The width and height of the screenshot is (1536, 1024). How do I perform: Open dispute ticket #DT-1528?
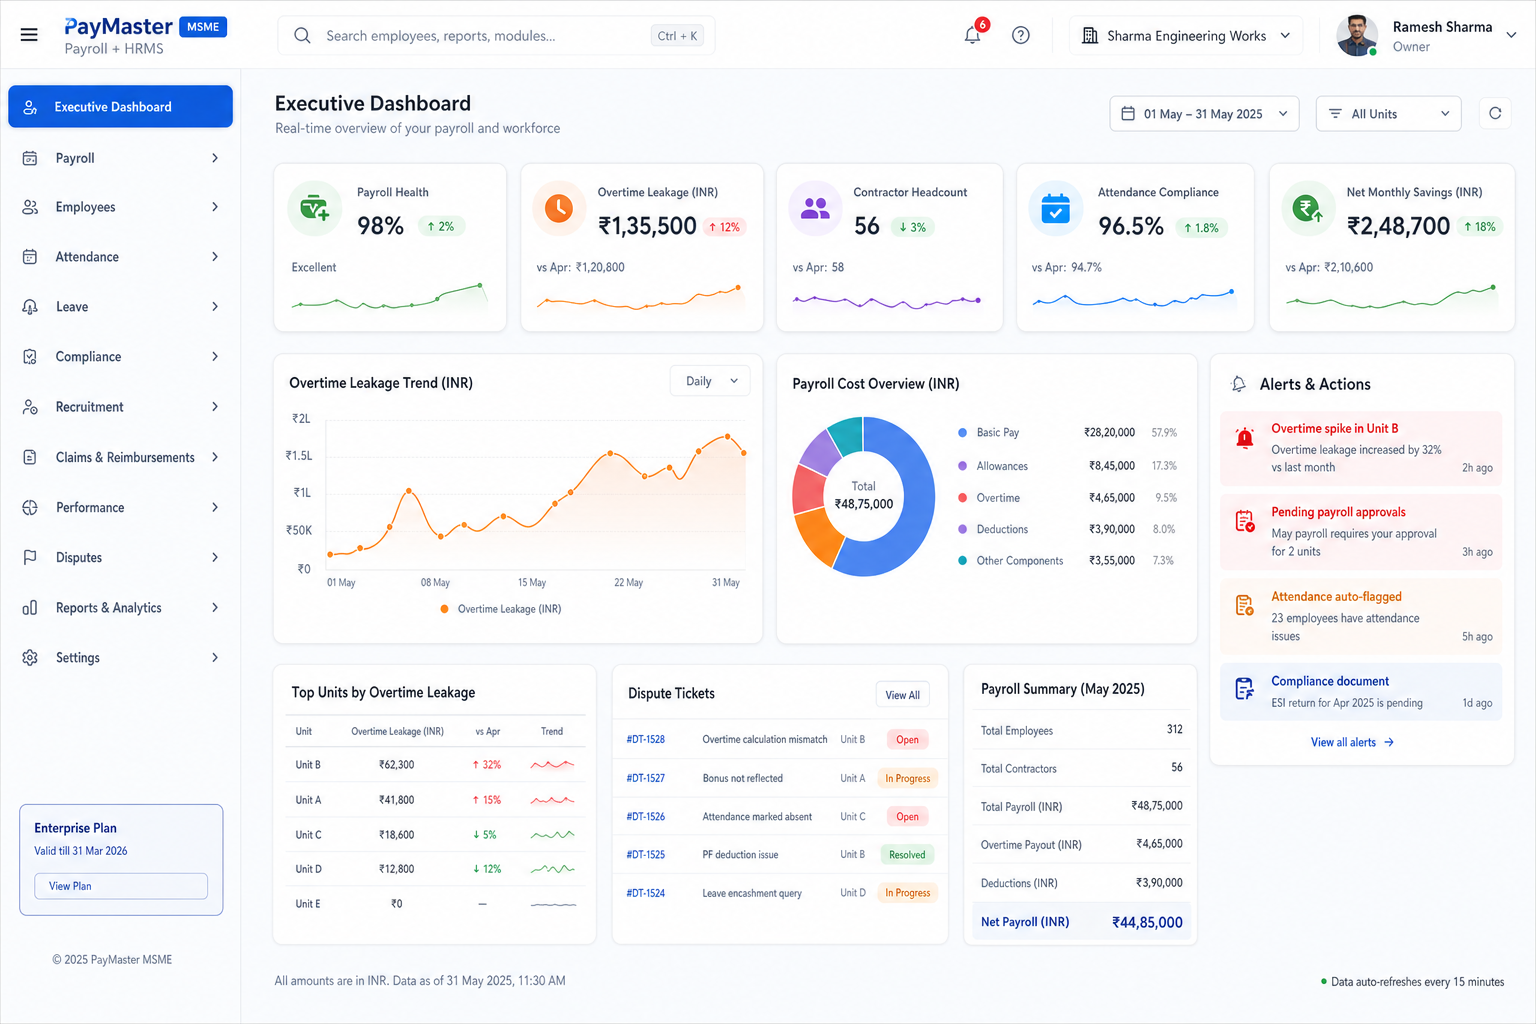point(645,740)
